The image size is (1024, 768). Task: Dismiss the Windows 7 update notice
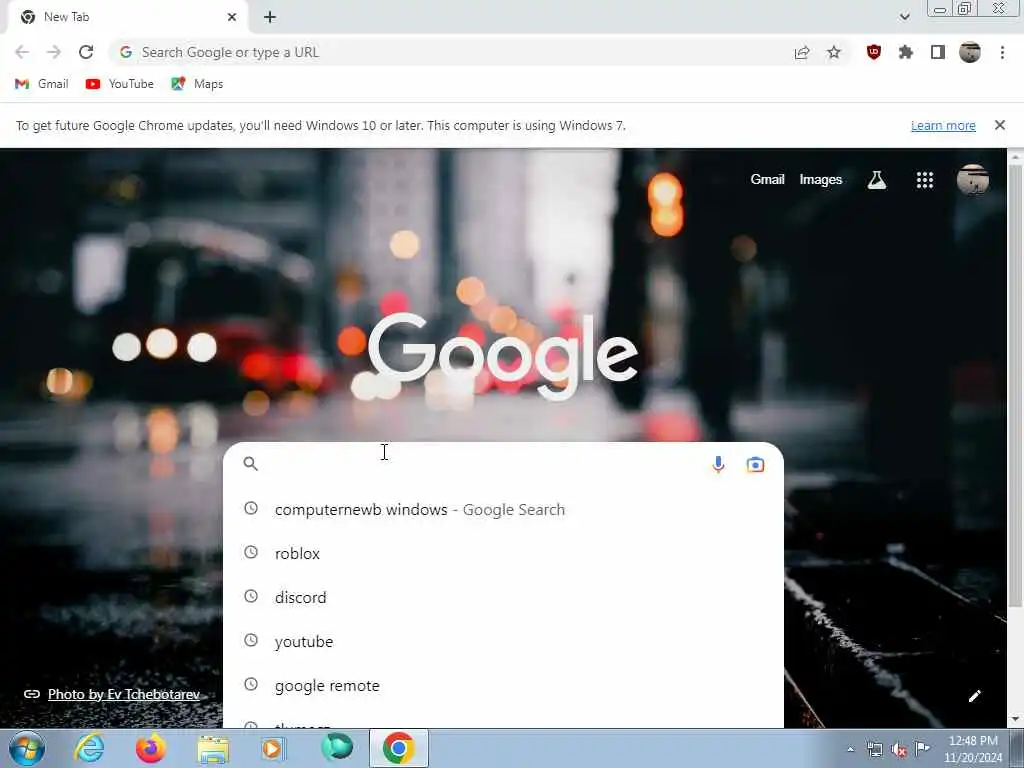[x=1000, y=125]
